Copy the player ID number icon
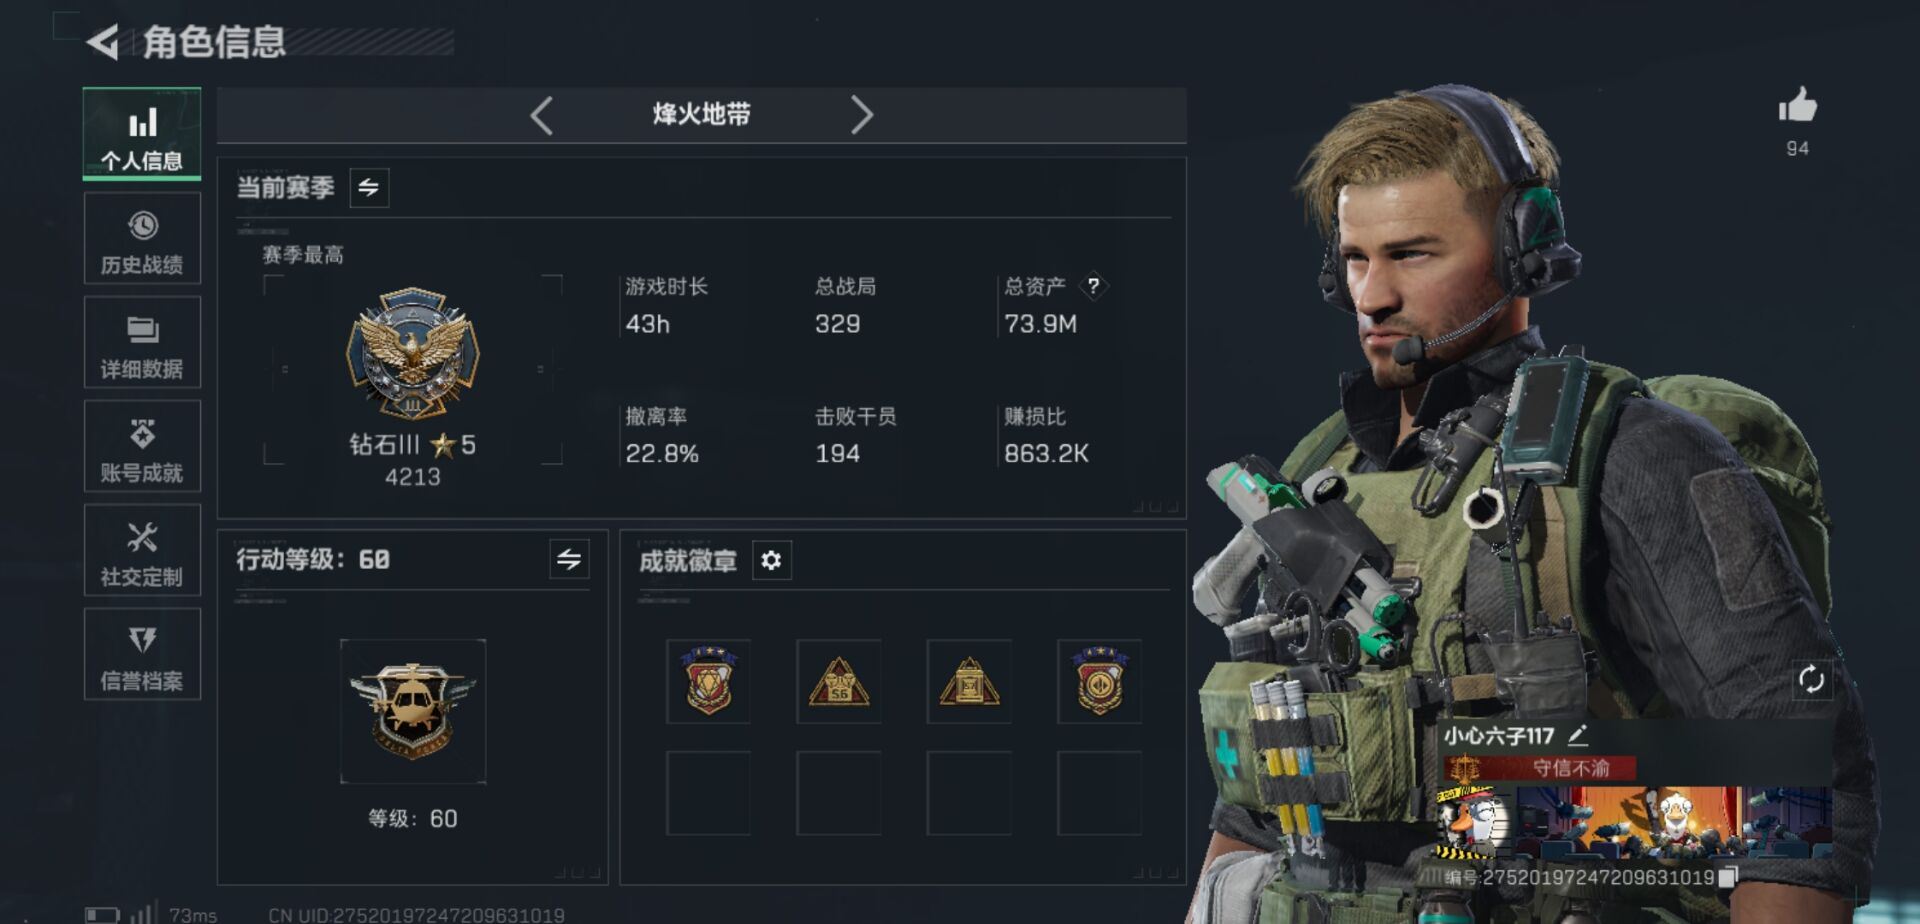 point(1727,877)
